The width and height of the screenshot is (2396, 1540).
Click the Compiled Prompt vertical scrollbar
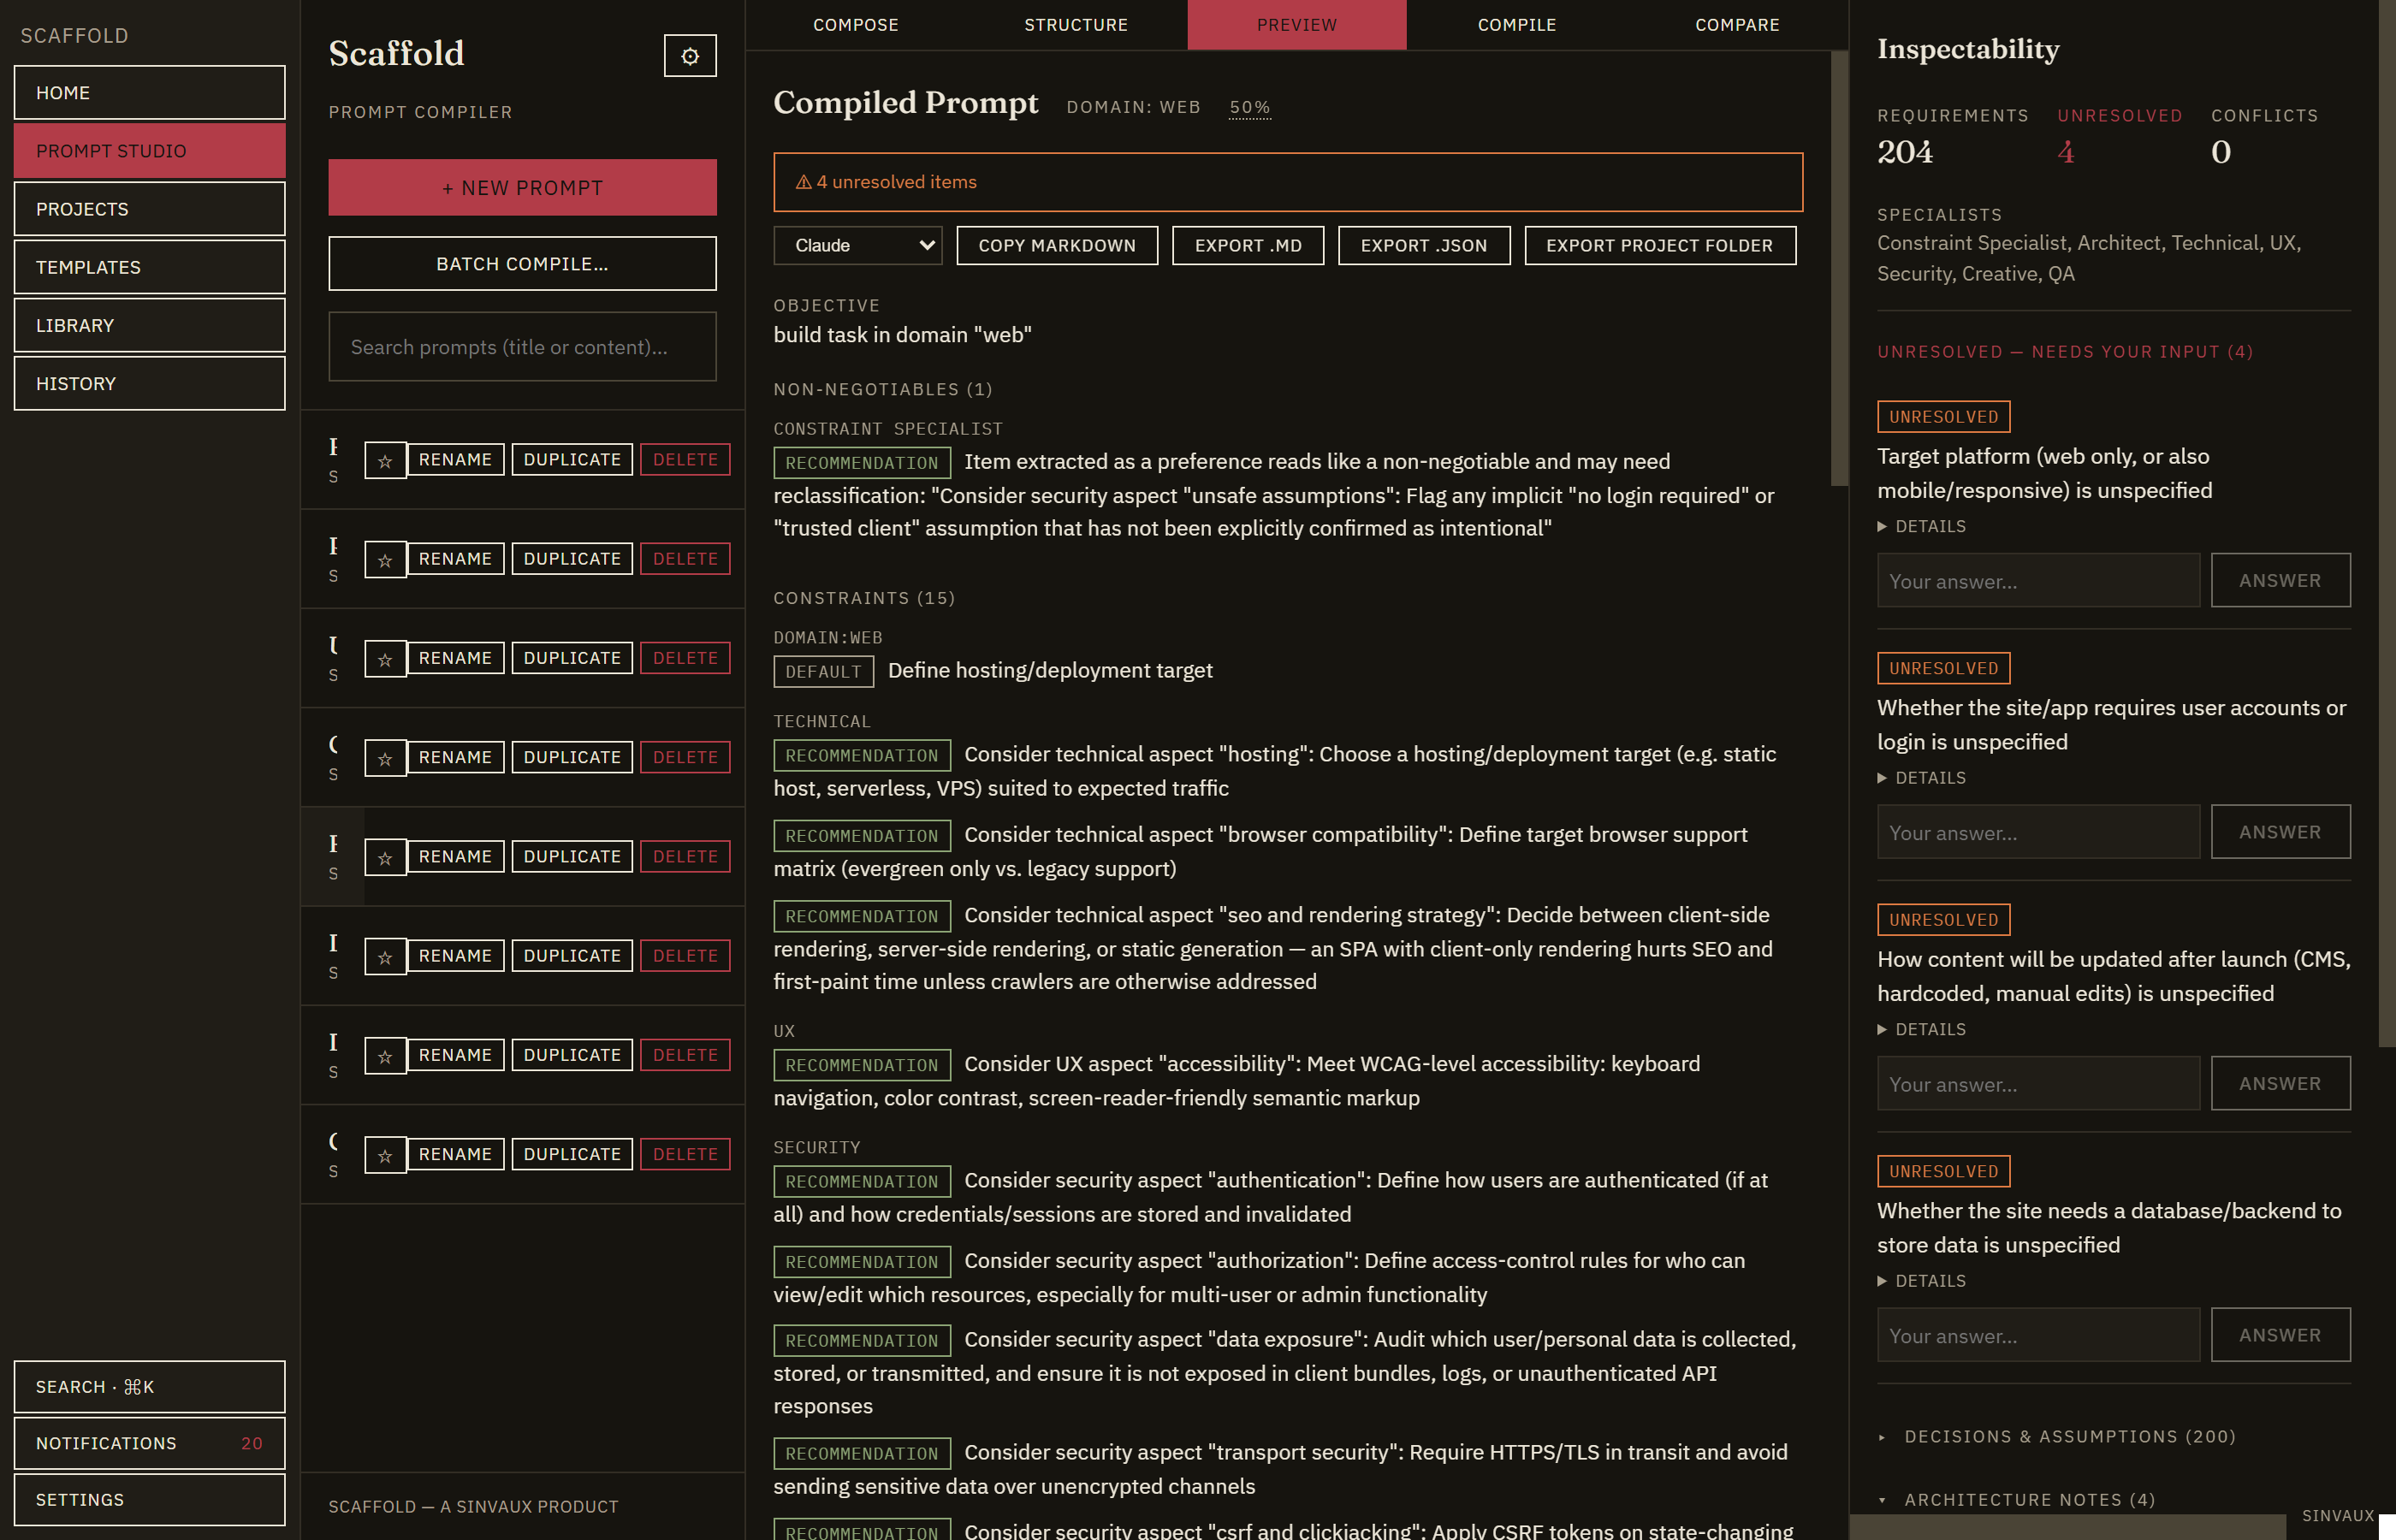(1839, 268)
